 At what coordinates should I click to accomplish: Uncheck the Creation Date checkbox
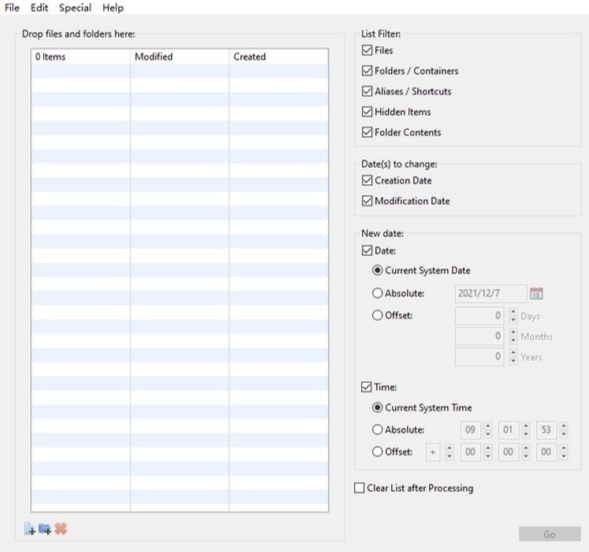coord(367,180)
